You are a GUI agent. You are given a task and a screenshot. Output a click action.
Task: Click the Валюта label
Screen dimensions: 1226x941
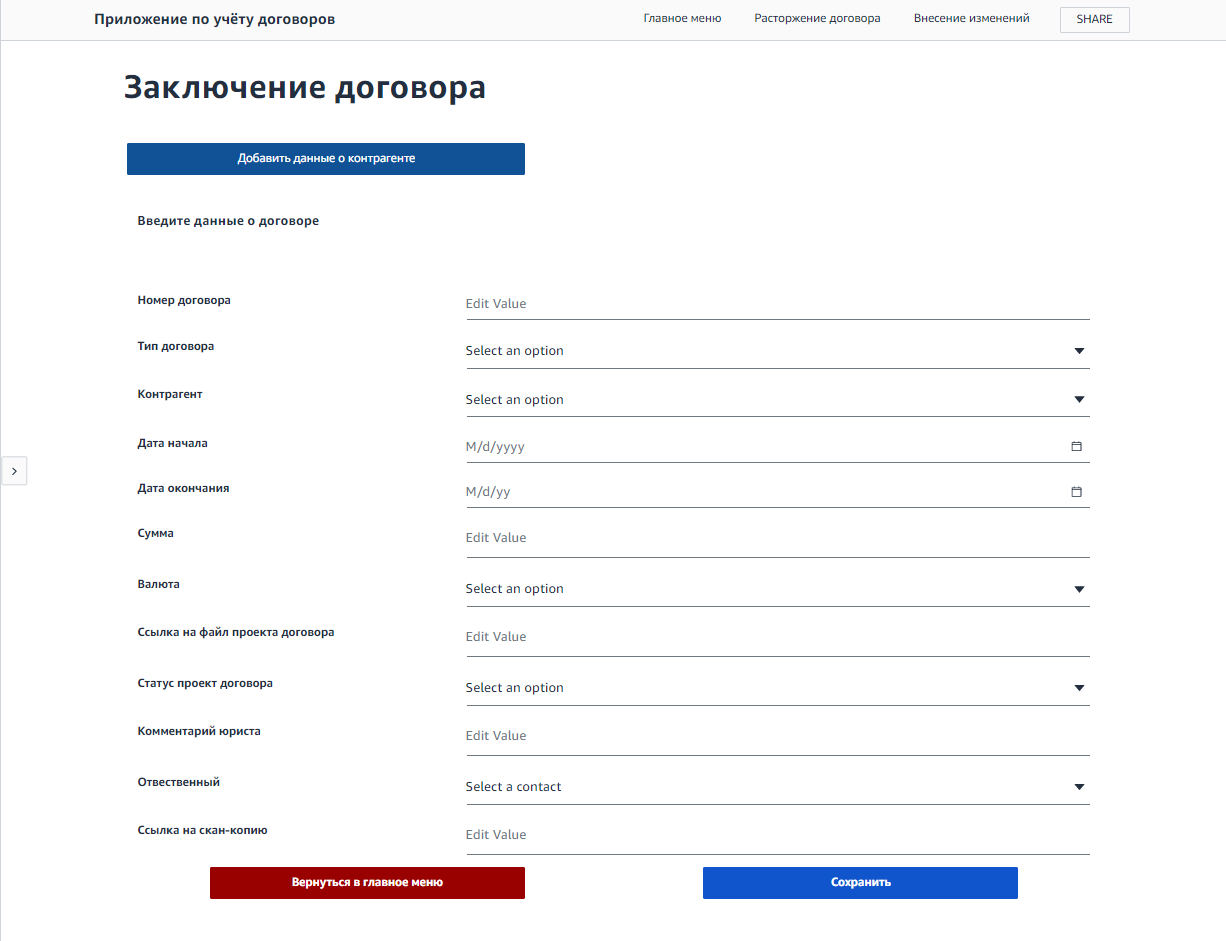(158, 584)
